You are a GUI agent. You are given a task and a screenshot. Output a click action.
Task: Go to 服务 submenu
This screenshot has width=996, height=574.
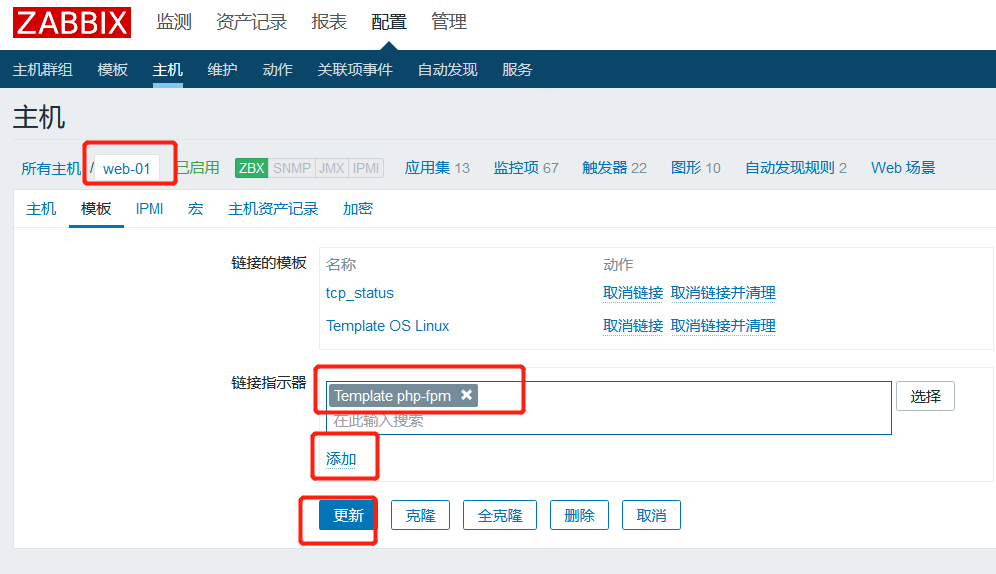coord(517,70)
